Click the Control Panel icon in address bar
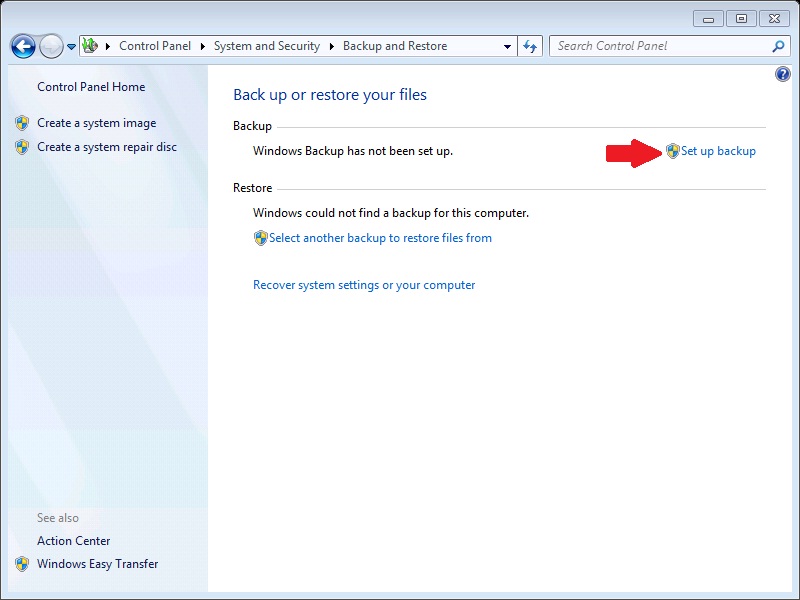The height and width of the screenshot is (600, 800). [x=91, y=46]
